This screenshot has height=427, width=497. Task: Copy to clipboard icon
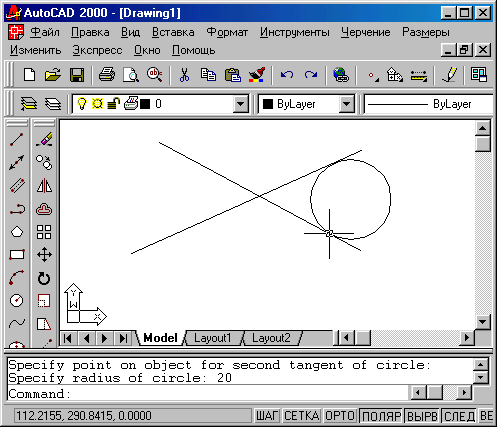[x=208, y=75]
